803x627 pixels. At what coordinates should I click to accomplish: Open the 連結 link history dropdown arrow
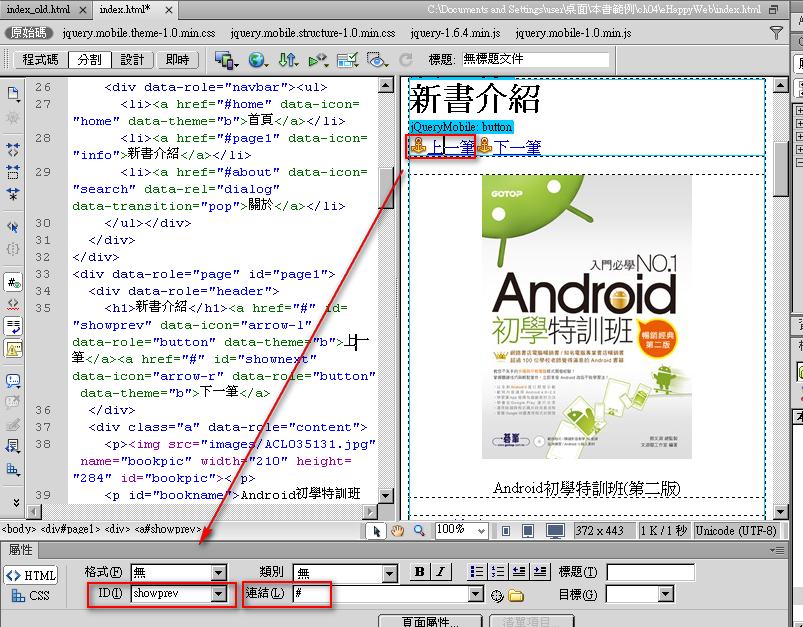tap(476, 594)
